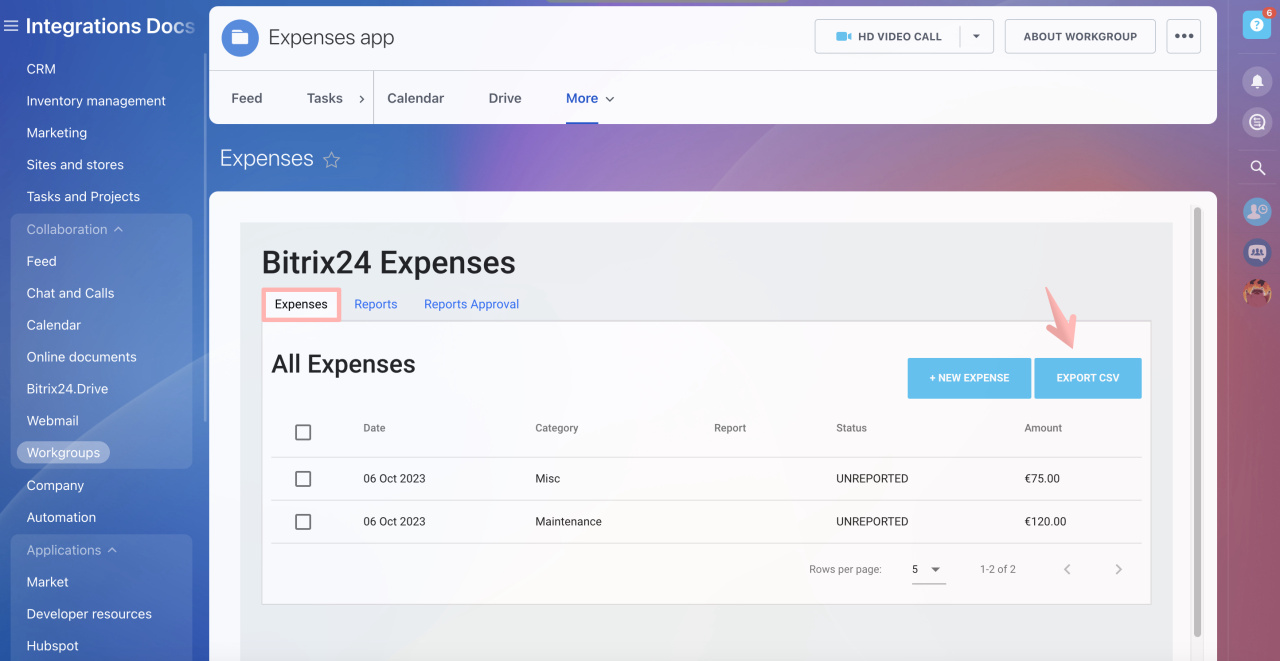
Task: Open Inventory management in sidebar
Action: (96, 101)
